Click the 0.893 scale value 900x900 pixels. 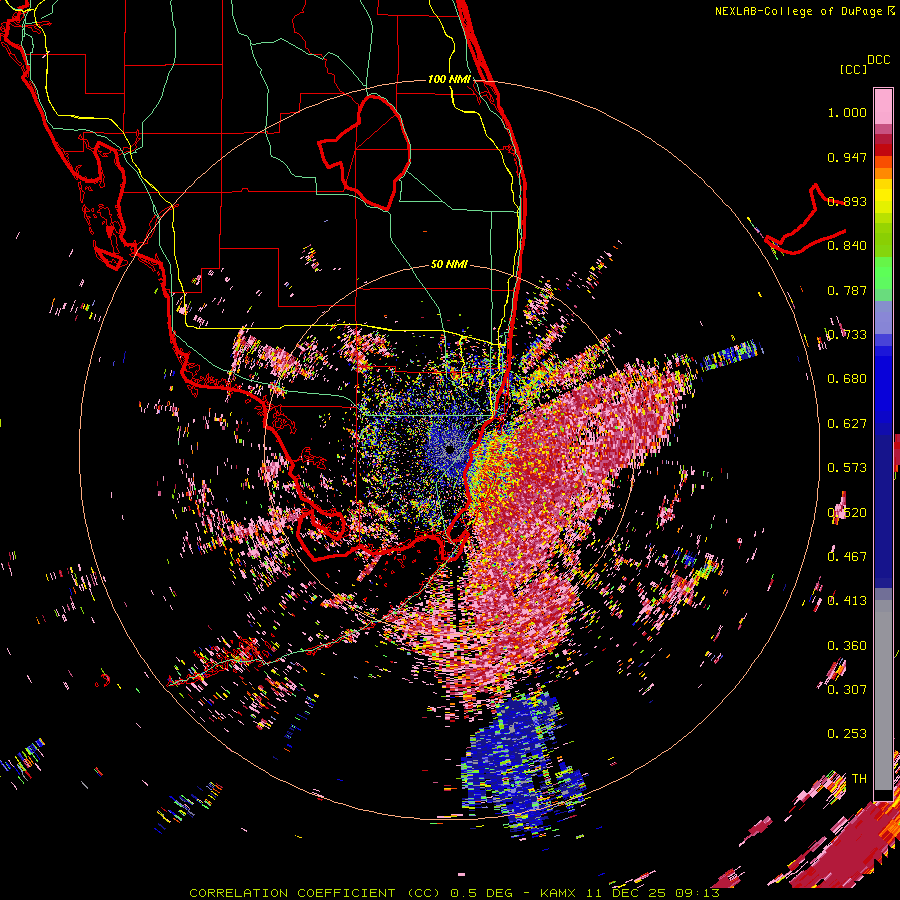[x=847, y=201]
